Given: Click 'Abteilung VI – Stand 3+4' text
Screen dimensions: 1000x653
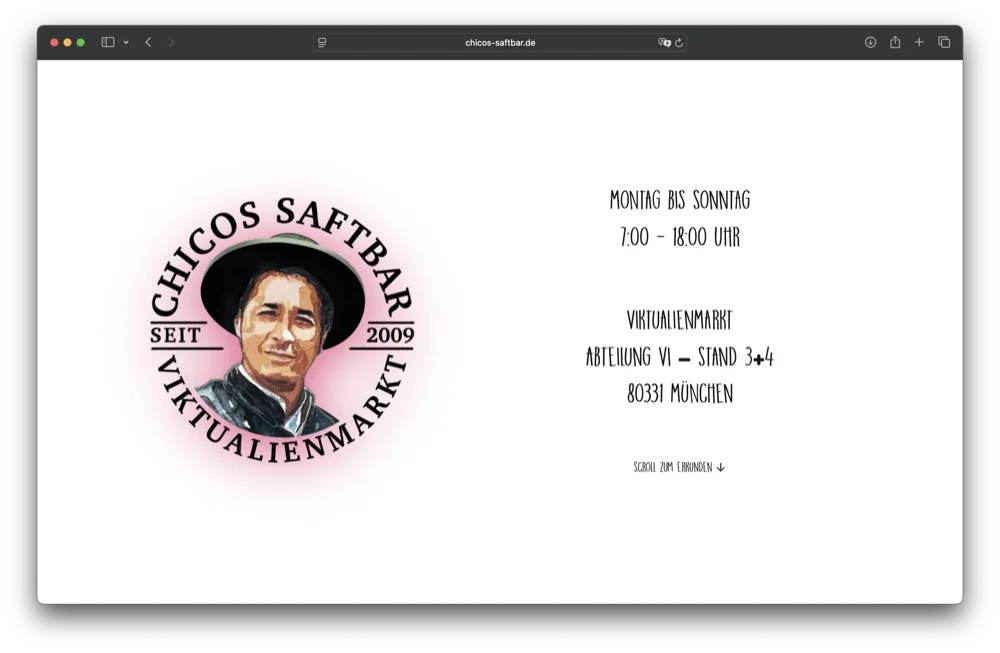Looking at the screenshot, I should pyautogui.click(x=680, y=357).
